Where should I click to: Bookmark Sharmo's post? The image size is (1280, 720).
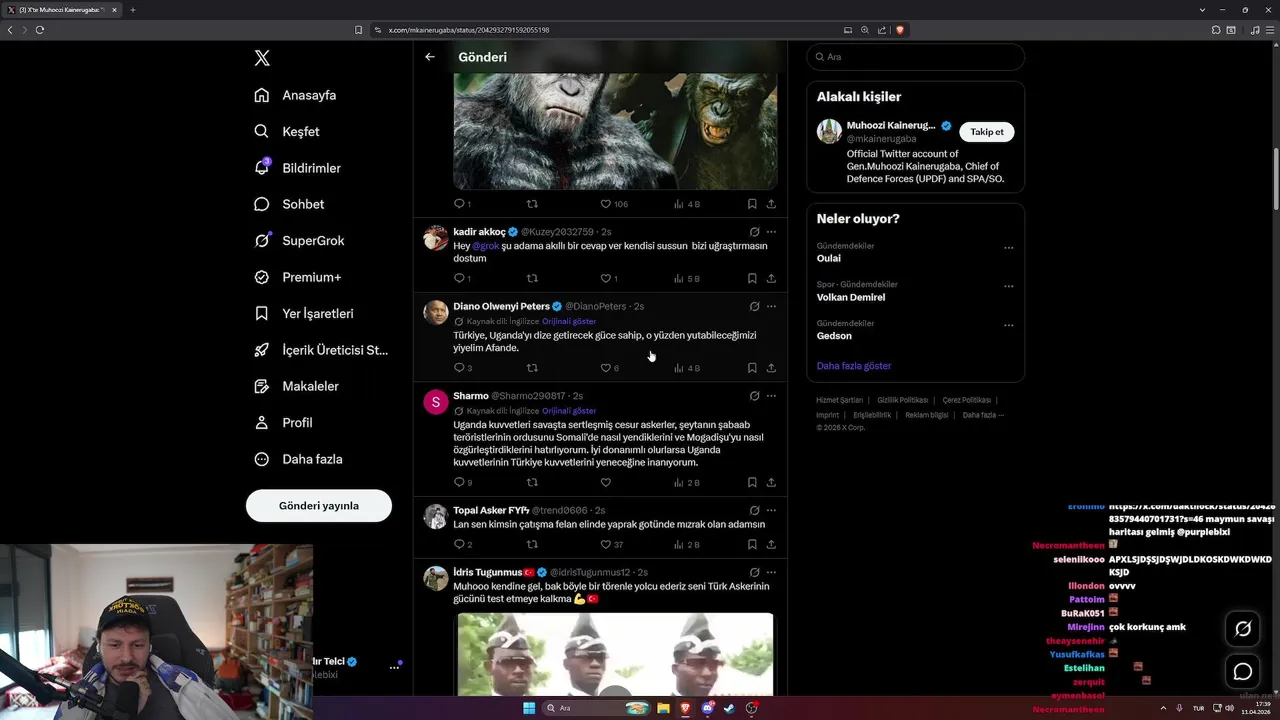[x=752, y=482]
